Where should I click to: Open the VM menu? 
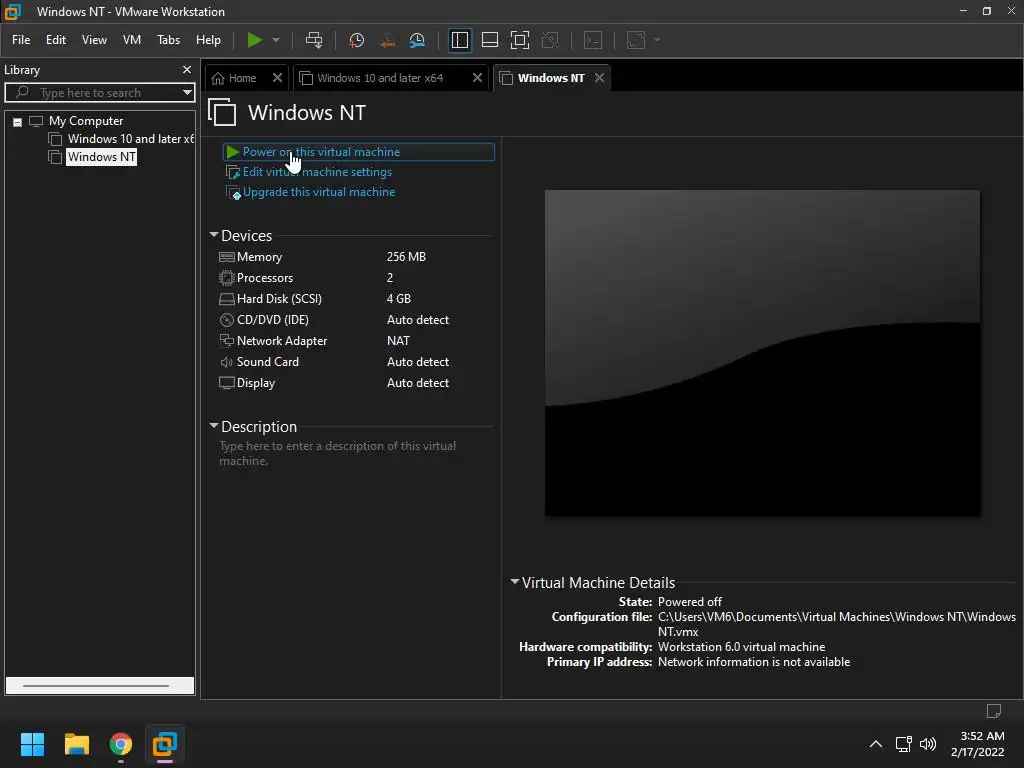(132, 40)
